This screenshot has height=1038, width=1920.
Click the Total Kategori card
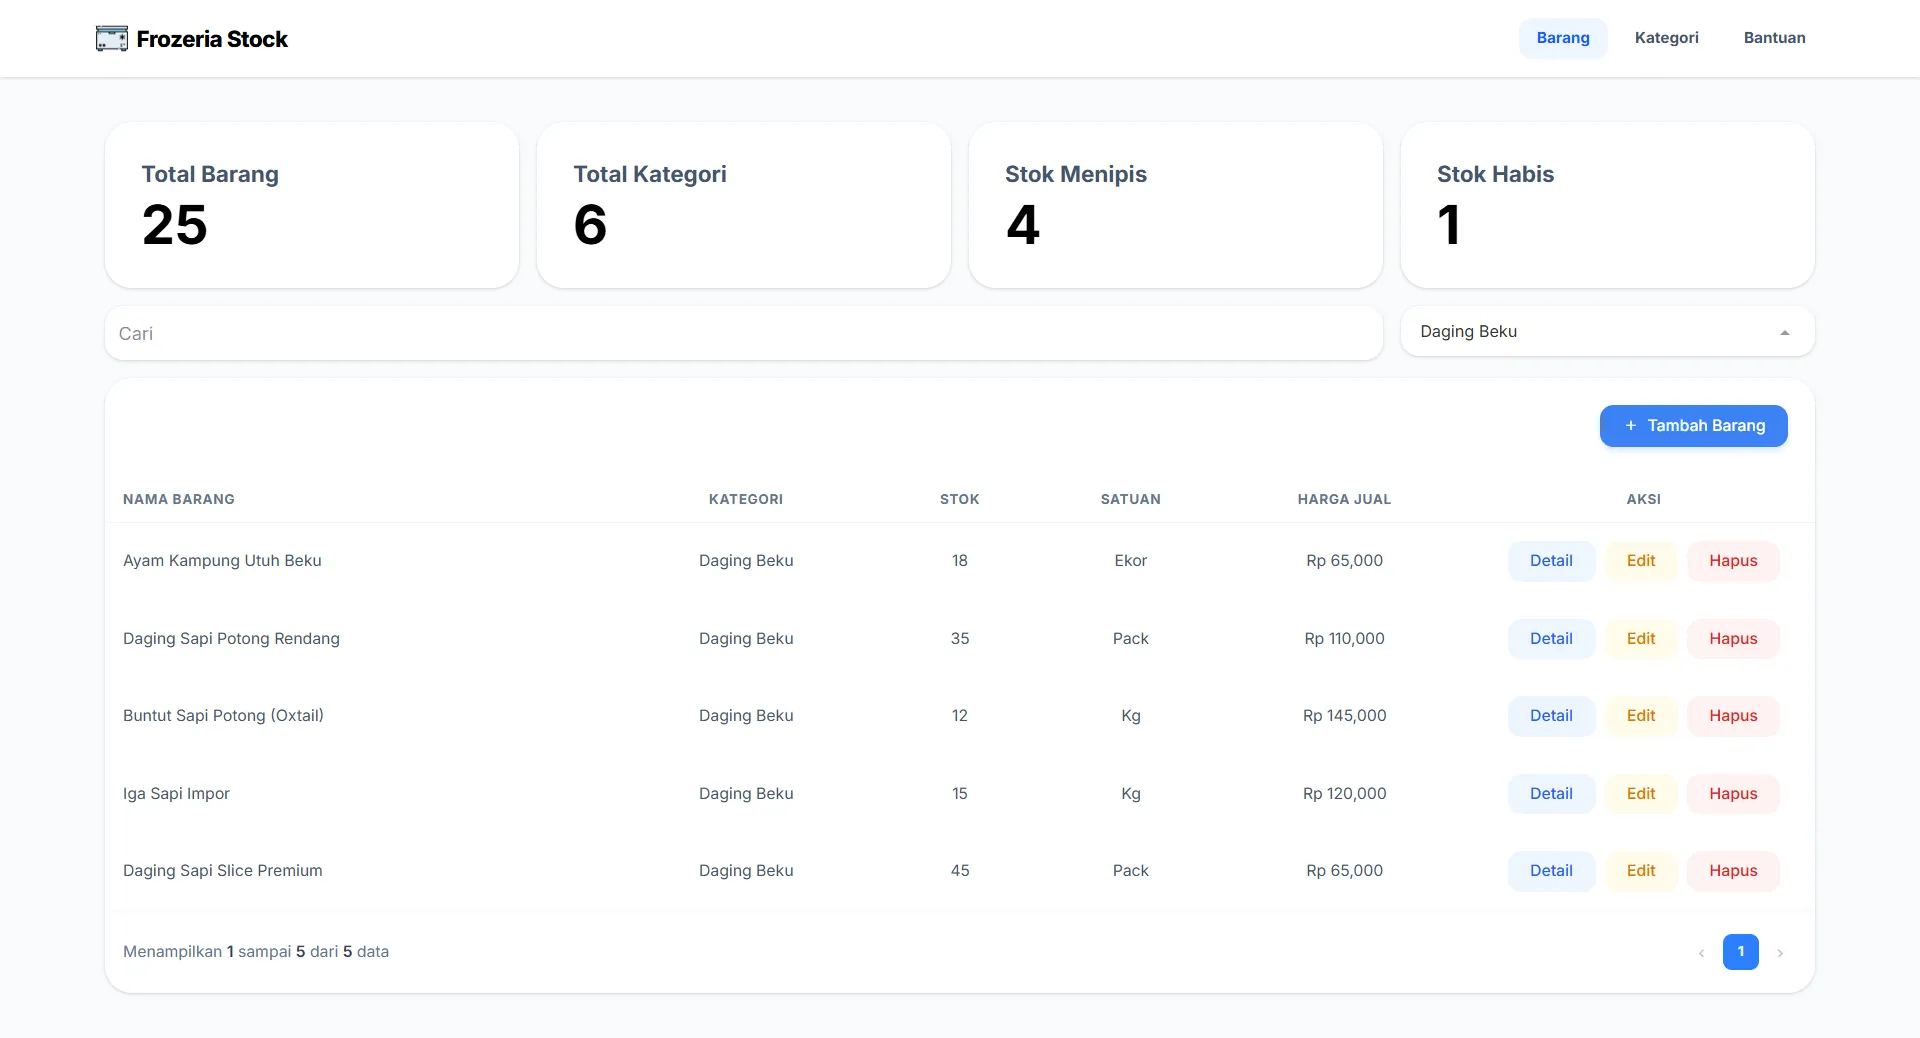pos(743,206)
